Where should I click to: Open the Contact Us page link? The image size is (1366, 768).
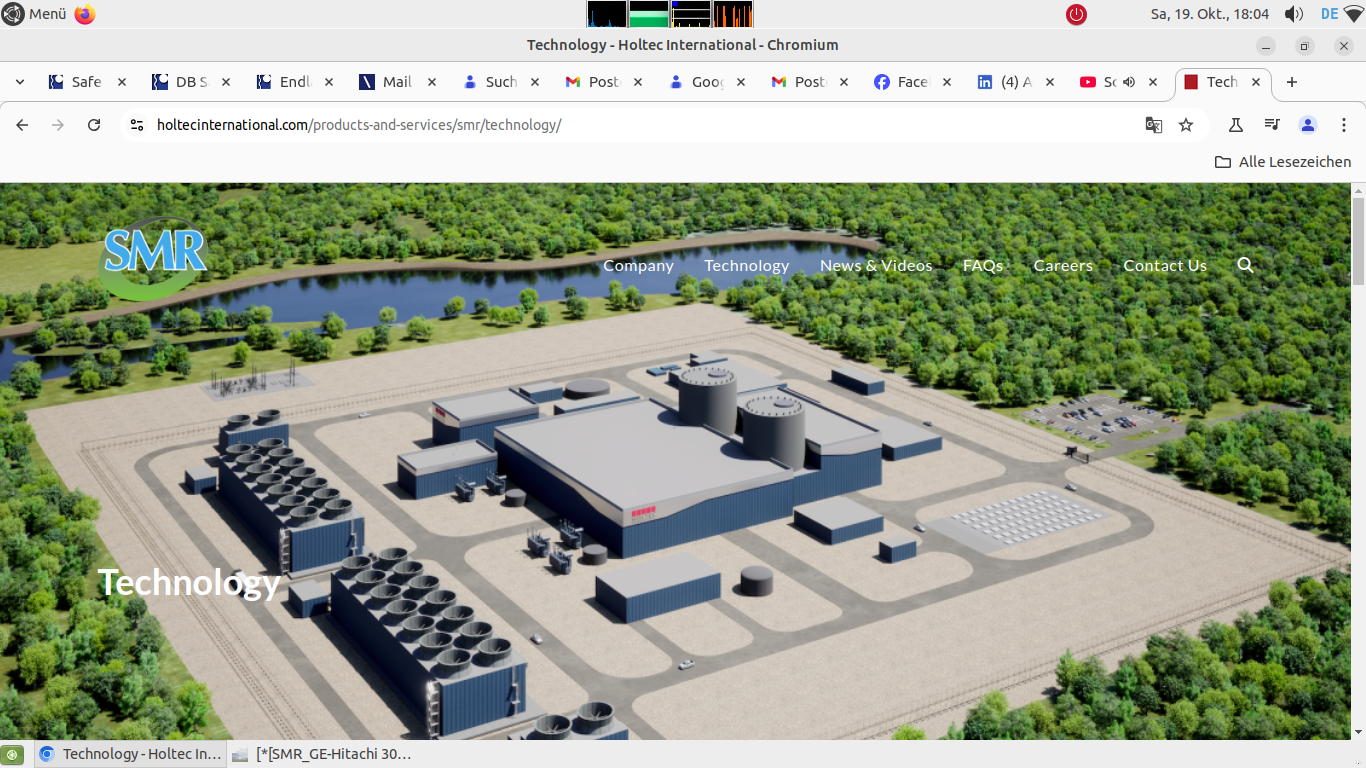coord(1164,265)
